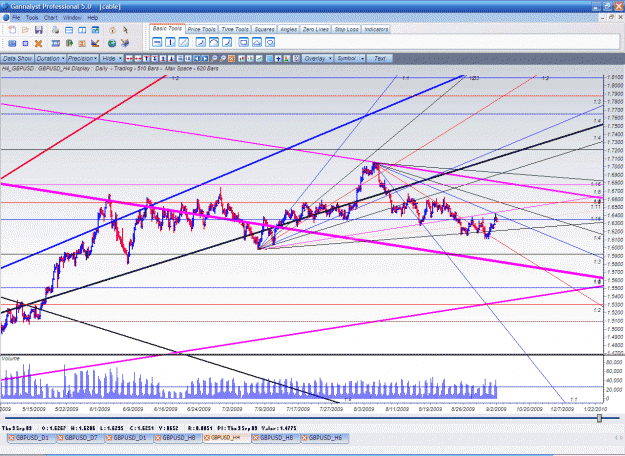This screenshot has width=625, height=456.
Task: Click the chart timeline slider handle
Action: (x=599, y=418)
